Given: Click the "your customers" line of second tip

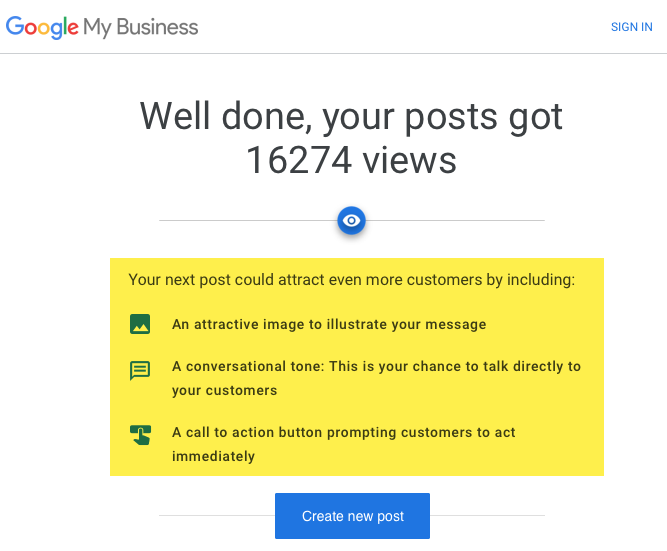Looking at the screenshot, I should pos(224,391).
